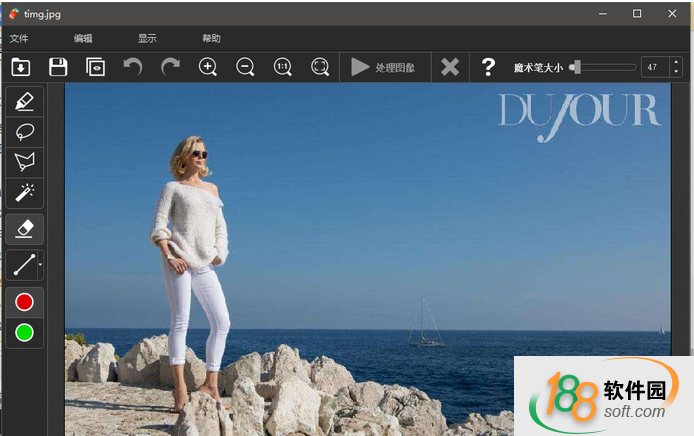Click the open image file icon
This screenshot has height=436, width=694.
[21, 67]
